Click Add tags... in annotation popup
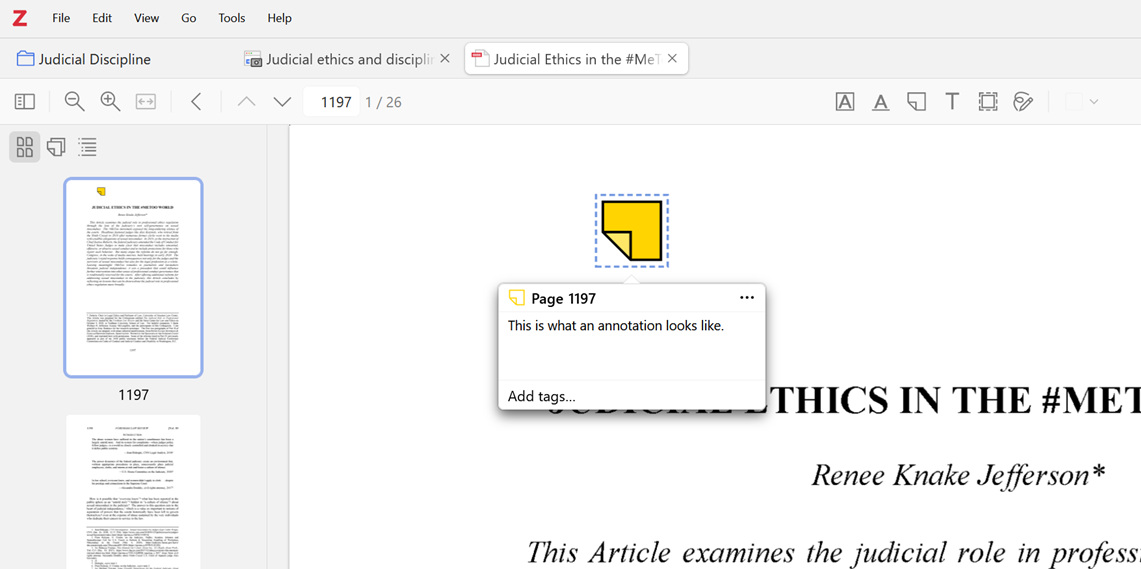 click(542, 397)
